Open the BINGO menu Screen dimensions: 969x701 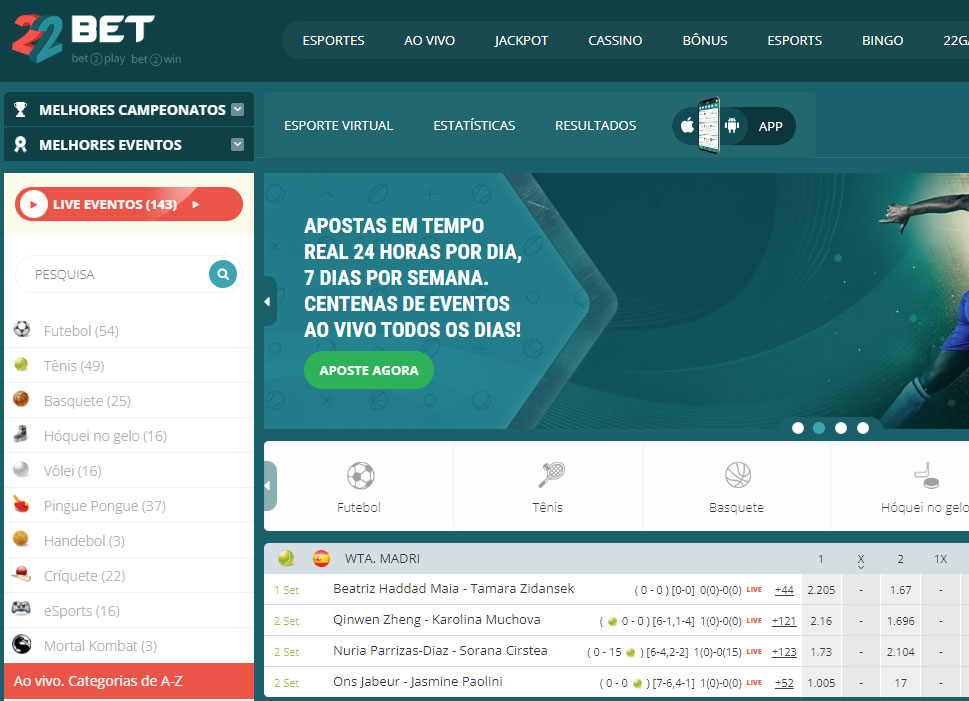tap(882, 41)
